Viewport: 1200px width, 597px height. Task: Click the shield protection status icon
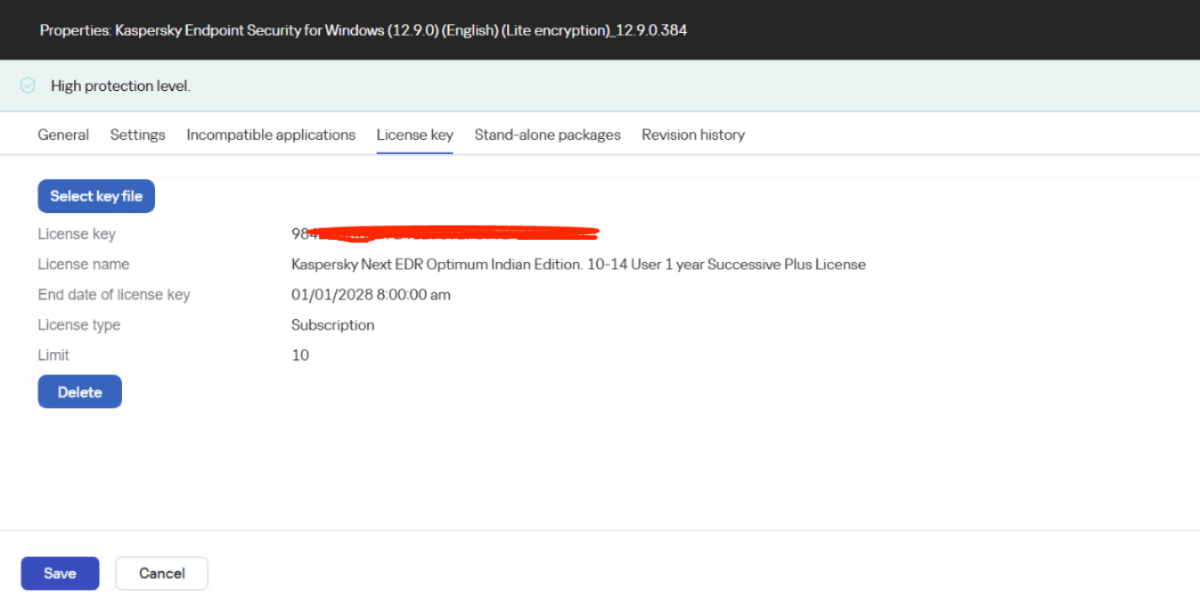coord(28,86)
